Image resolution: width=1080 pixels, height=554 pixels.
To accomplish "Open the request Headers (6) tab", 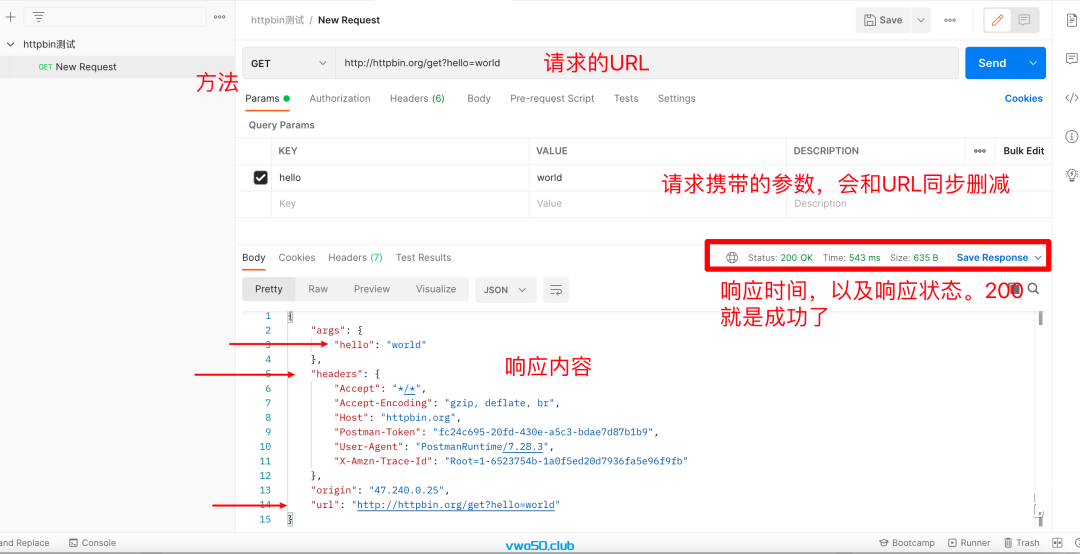I will click(417, 99).
